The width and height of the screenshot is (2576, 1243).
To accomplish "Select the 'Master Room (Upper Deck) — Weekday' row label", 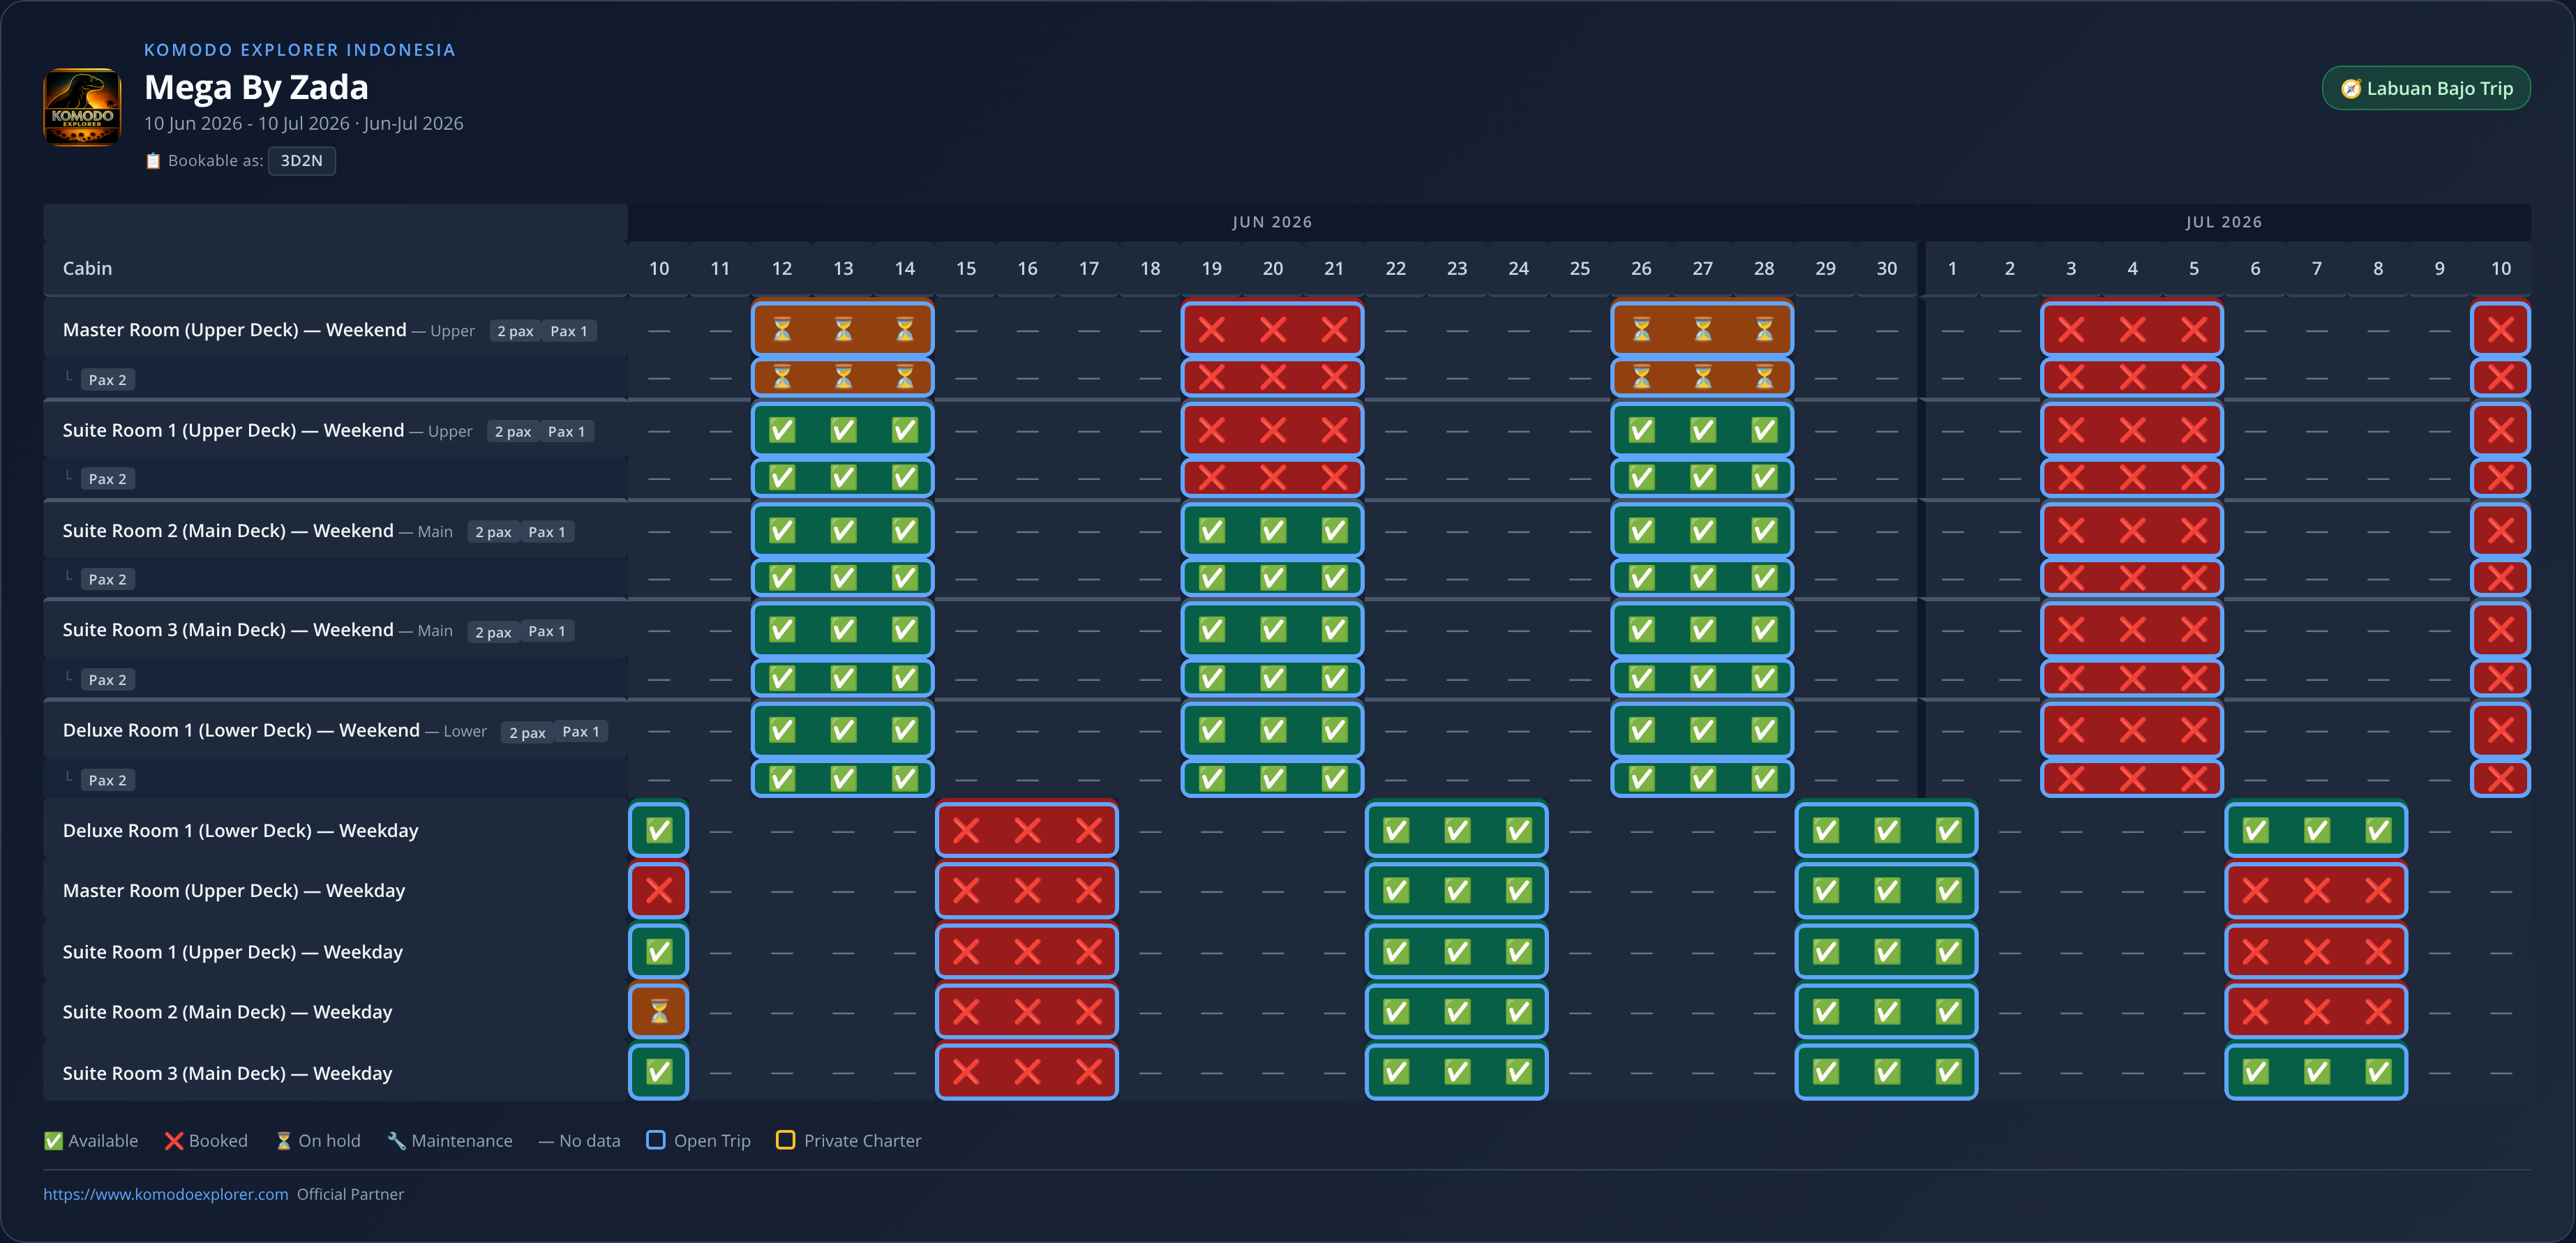I will [x=234, y=890].
